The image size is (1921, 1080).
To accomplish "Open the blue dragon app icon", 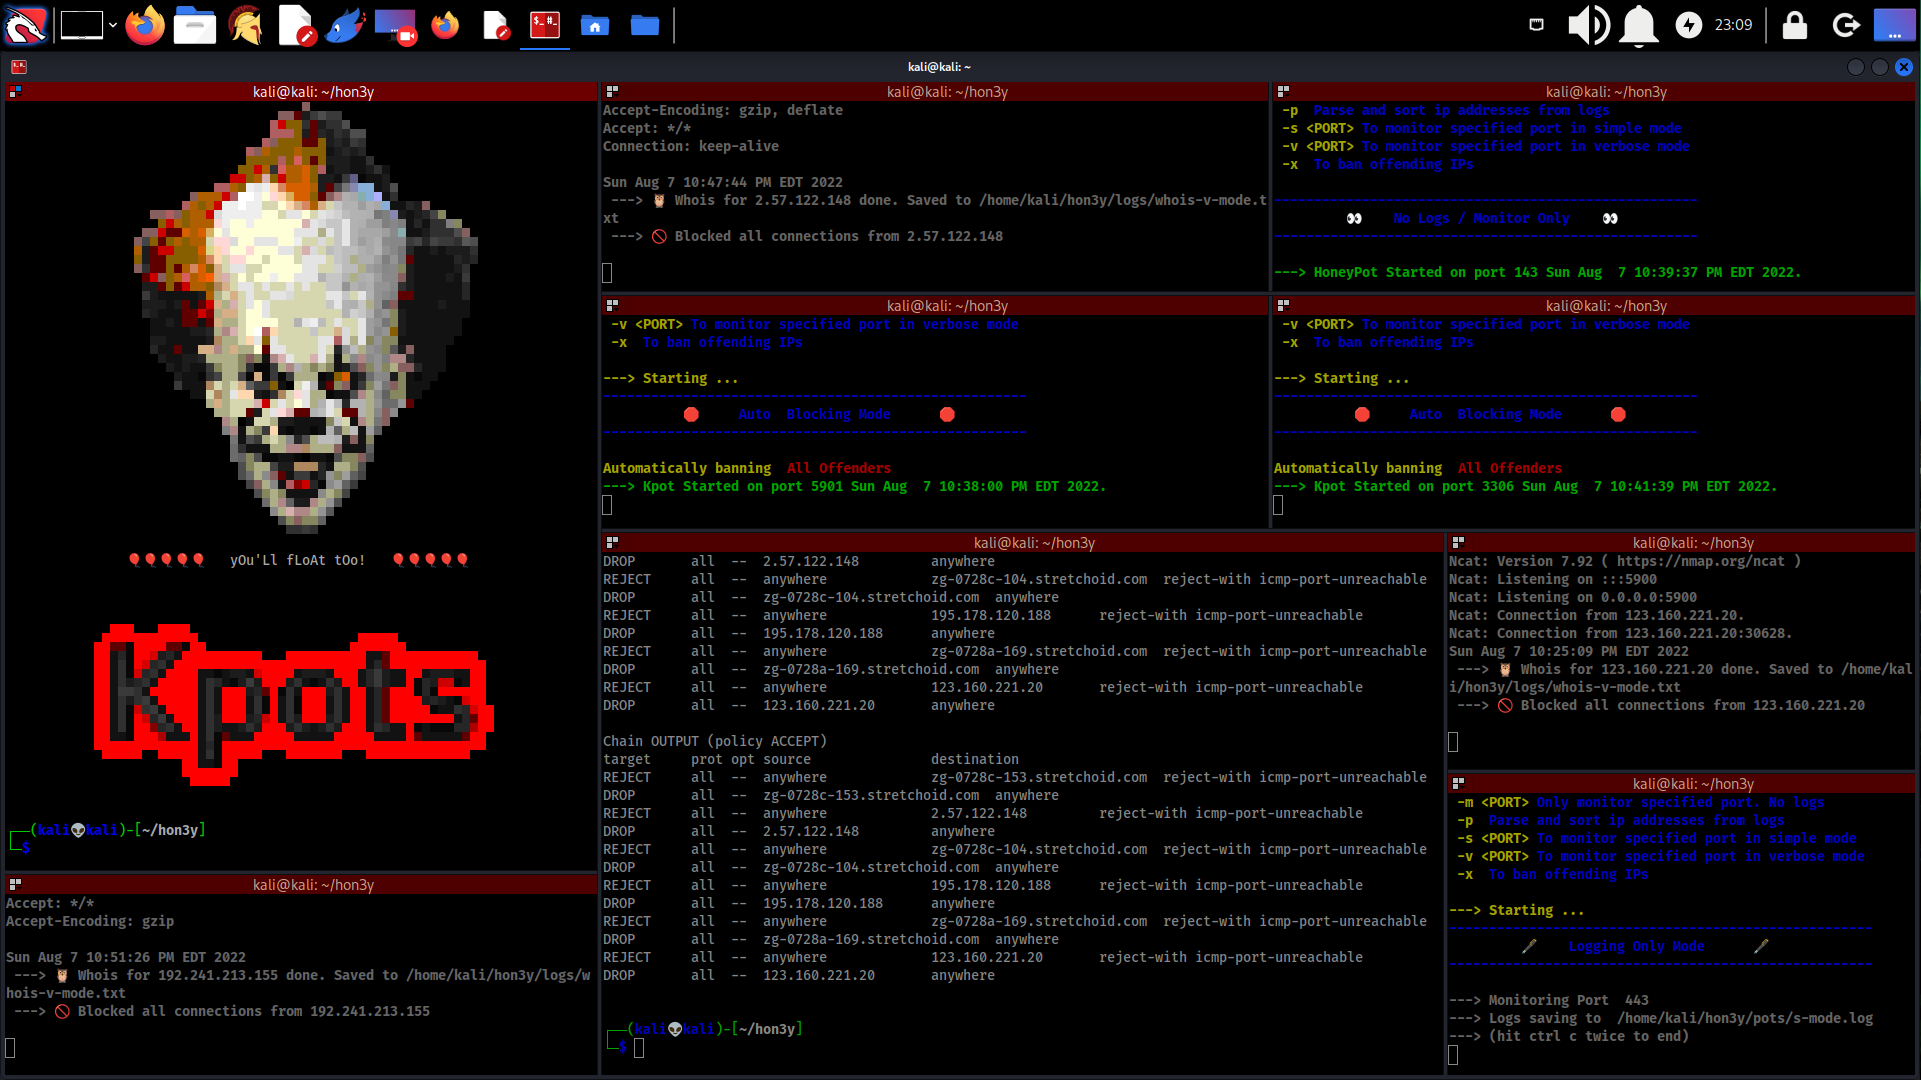I will point(345,25).
